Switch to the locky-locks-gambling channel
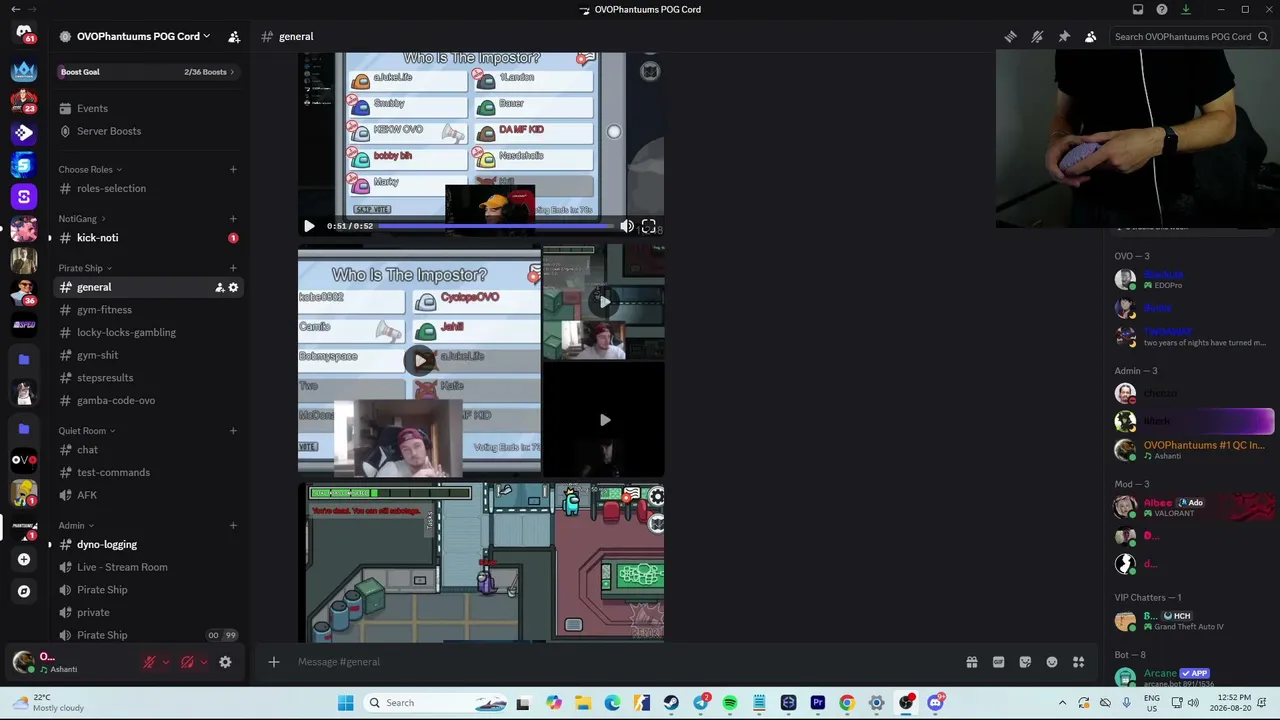This screenshot has height=720, width=1280. pos(147,333)
